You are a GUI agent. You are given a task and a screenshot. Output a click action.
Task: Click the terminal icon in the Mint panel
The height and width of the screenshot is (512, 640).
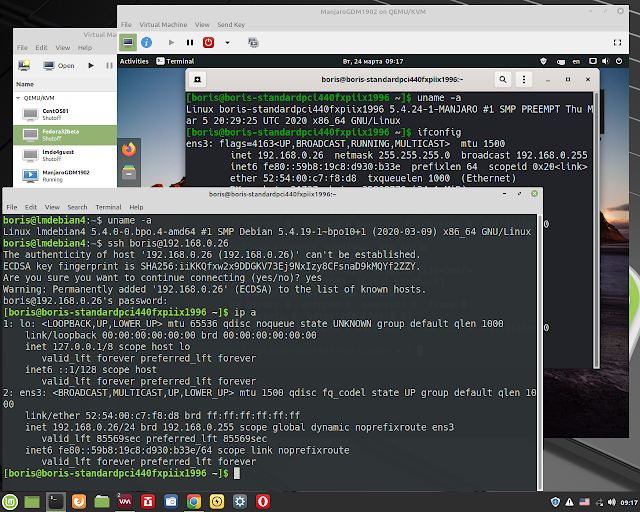pos(56,502)
